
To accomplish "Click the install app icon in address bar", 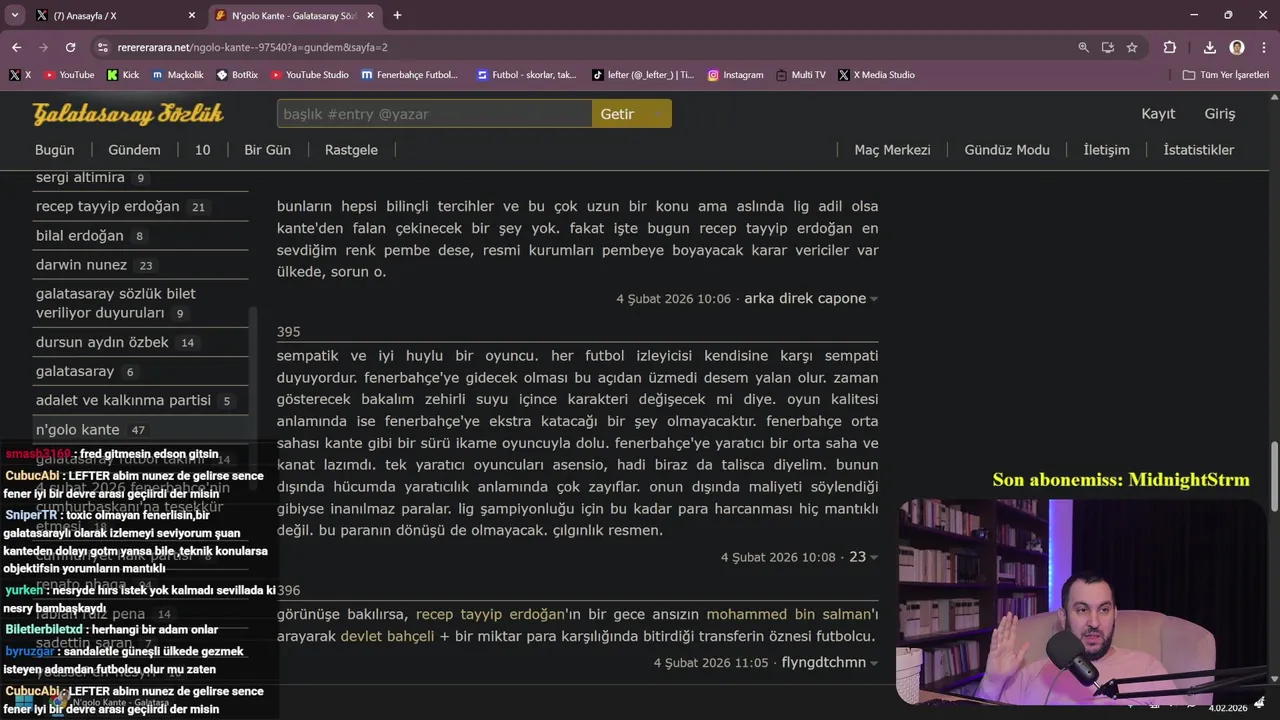I will pyautogui.click(x=1108, y=47).
